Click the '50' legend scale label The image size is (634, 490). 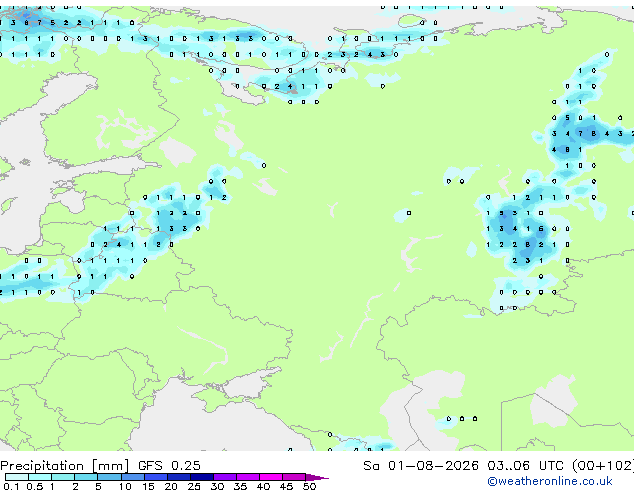(310, 486)
